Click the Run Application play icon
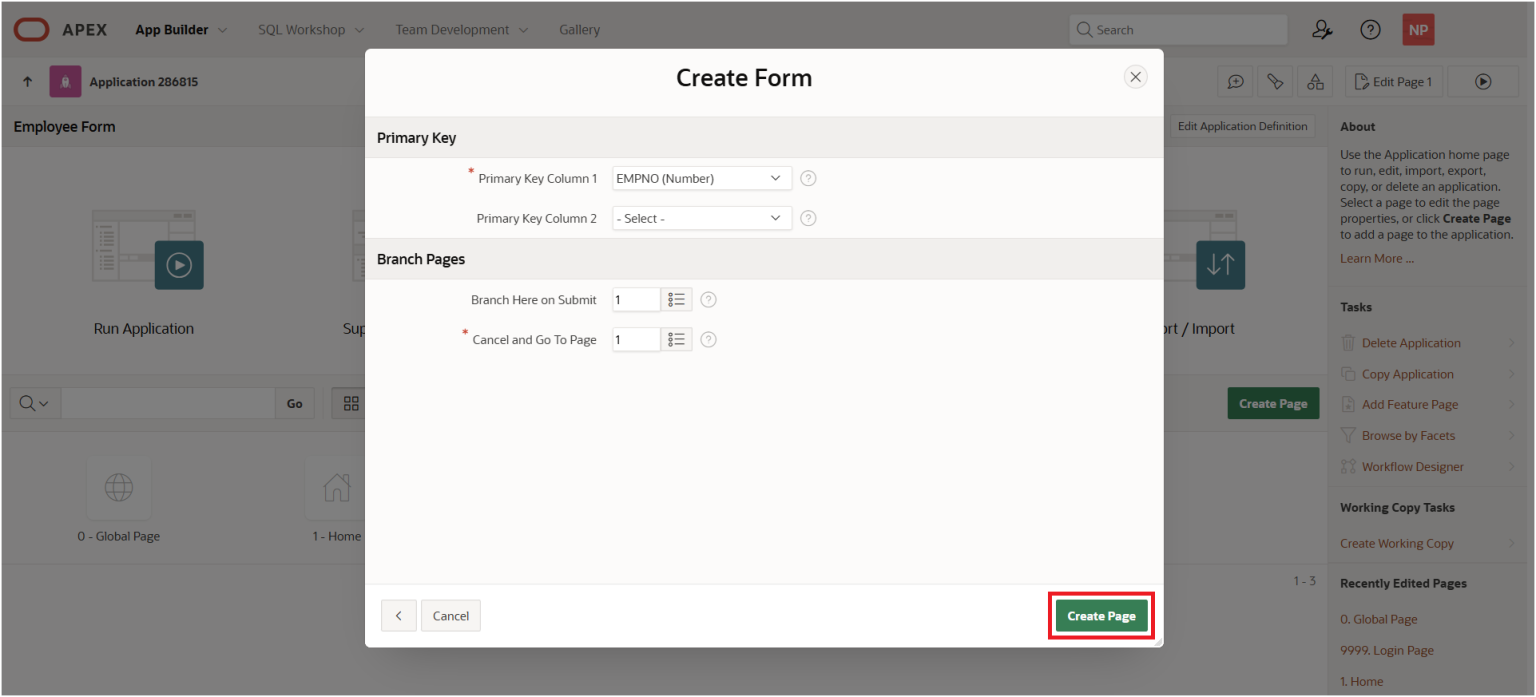Screen dimensions: 1536x697 [x=180, y=264]
